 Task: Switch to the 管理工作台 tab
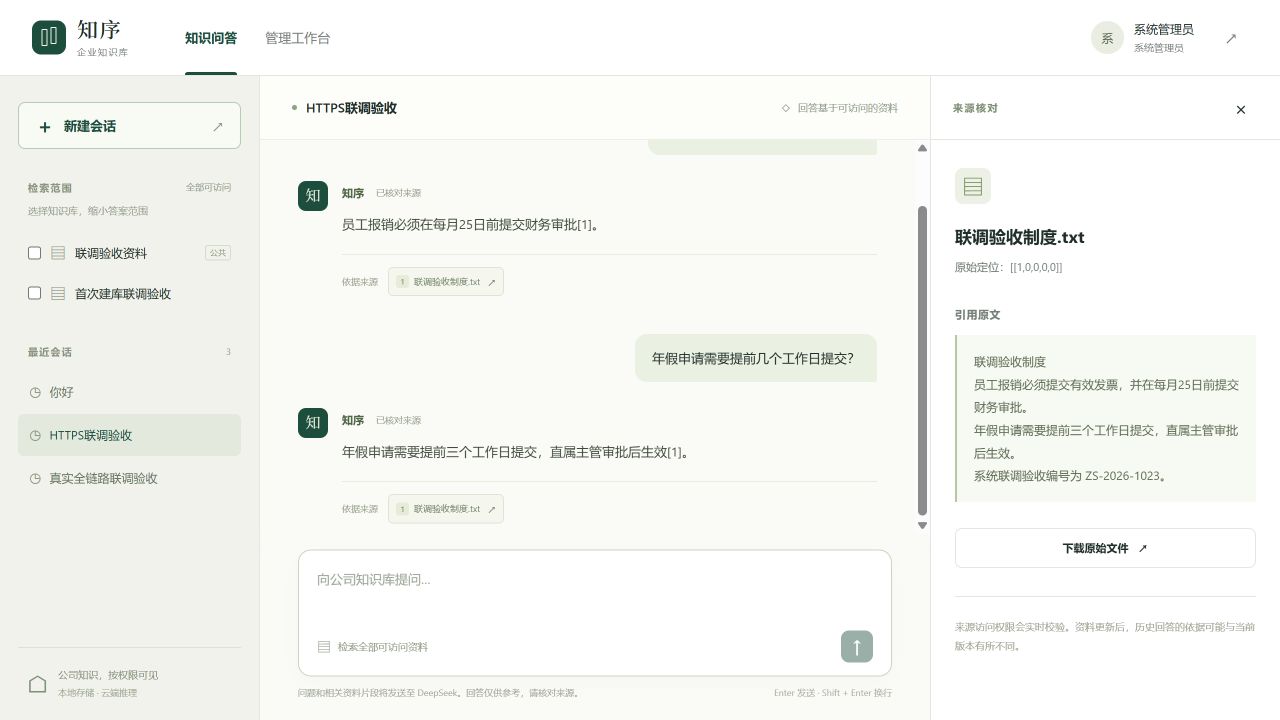[297, 38]
